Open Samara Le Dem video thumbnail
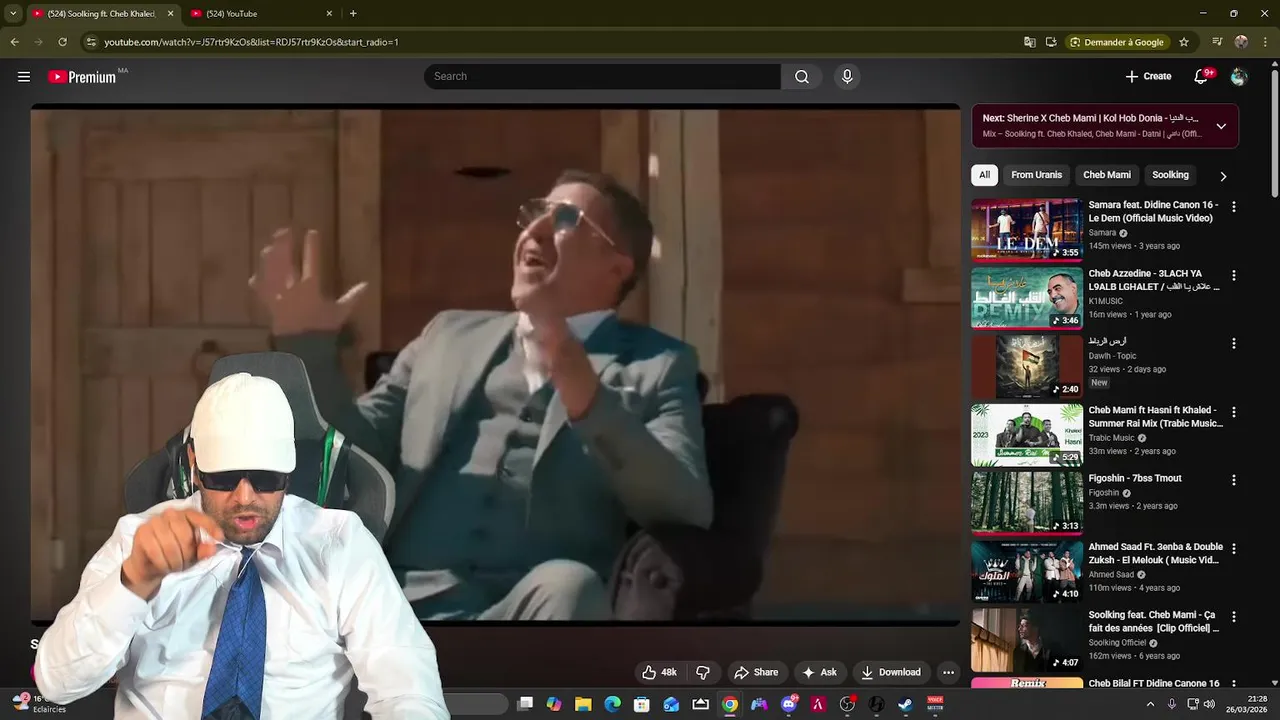1280x720 pixels. [1027, 229]
